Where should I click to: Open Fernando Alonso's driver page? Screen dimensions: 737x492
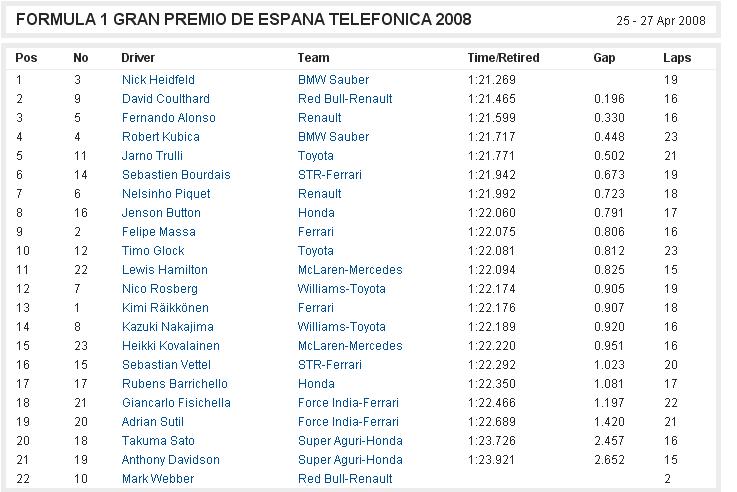tap(168, 118)
